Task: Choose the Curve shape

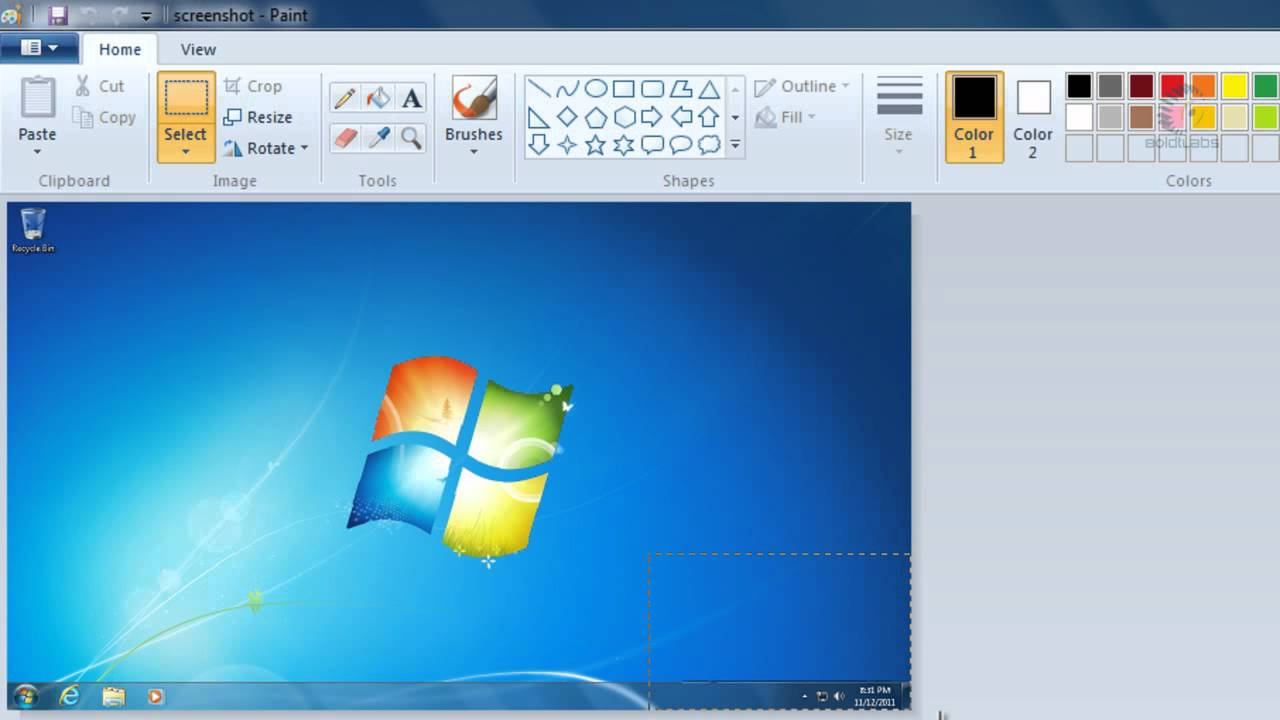Action: pyautogui.click(x=567, y=89)
